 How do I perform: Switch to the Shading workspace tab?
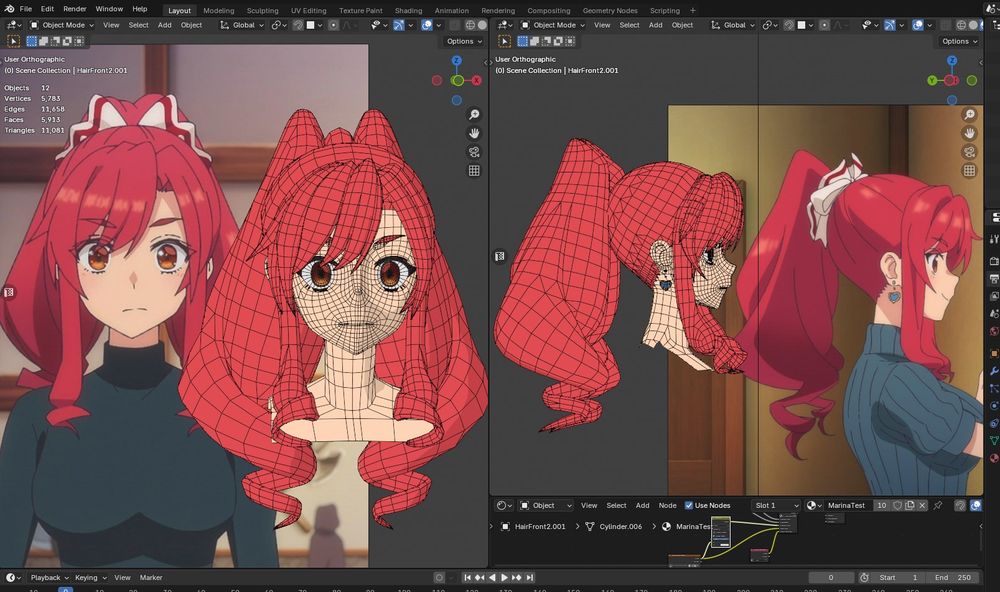[x=408, y=10]
